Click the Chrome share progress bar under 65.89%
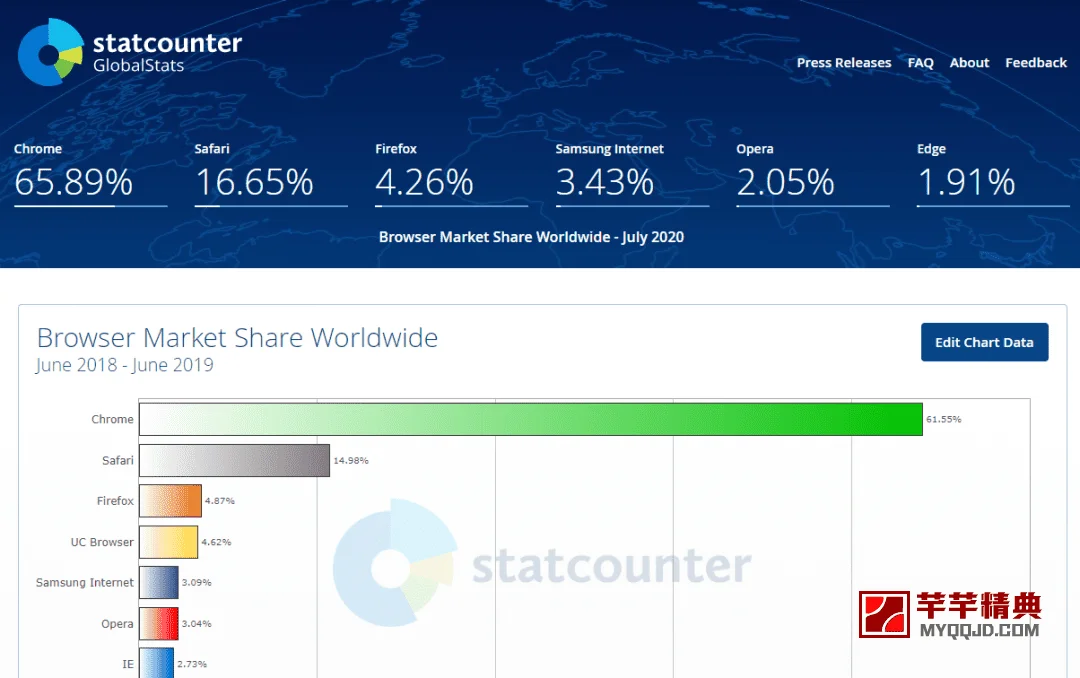Viewport: 1080px width, 678px height. click(x=90, y=205)
